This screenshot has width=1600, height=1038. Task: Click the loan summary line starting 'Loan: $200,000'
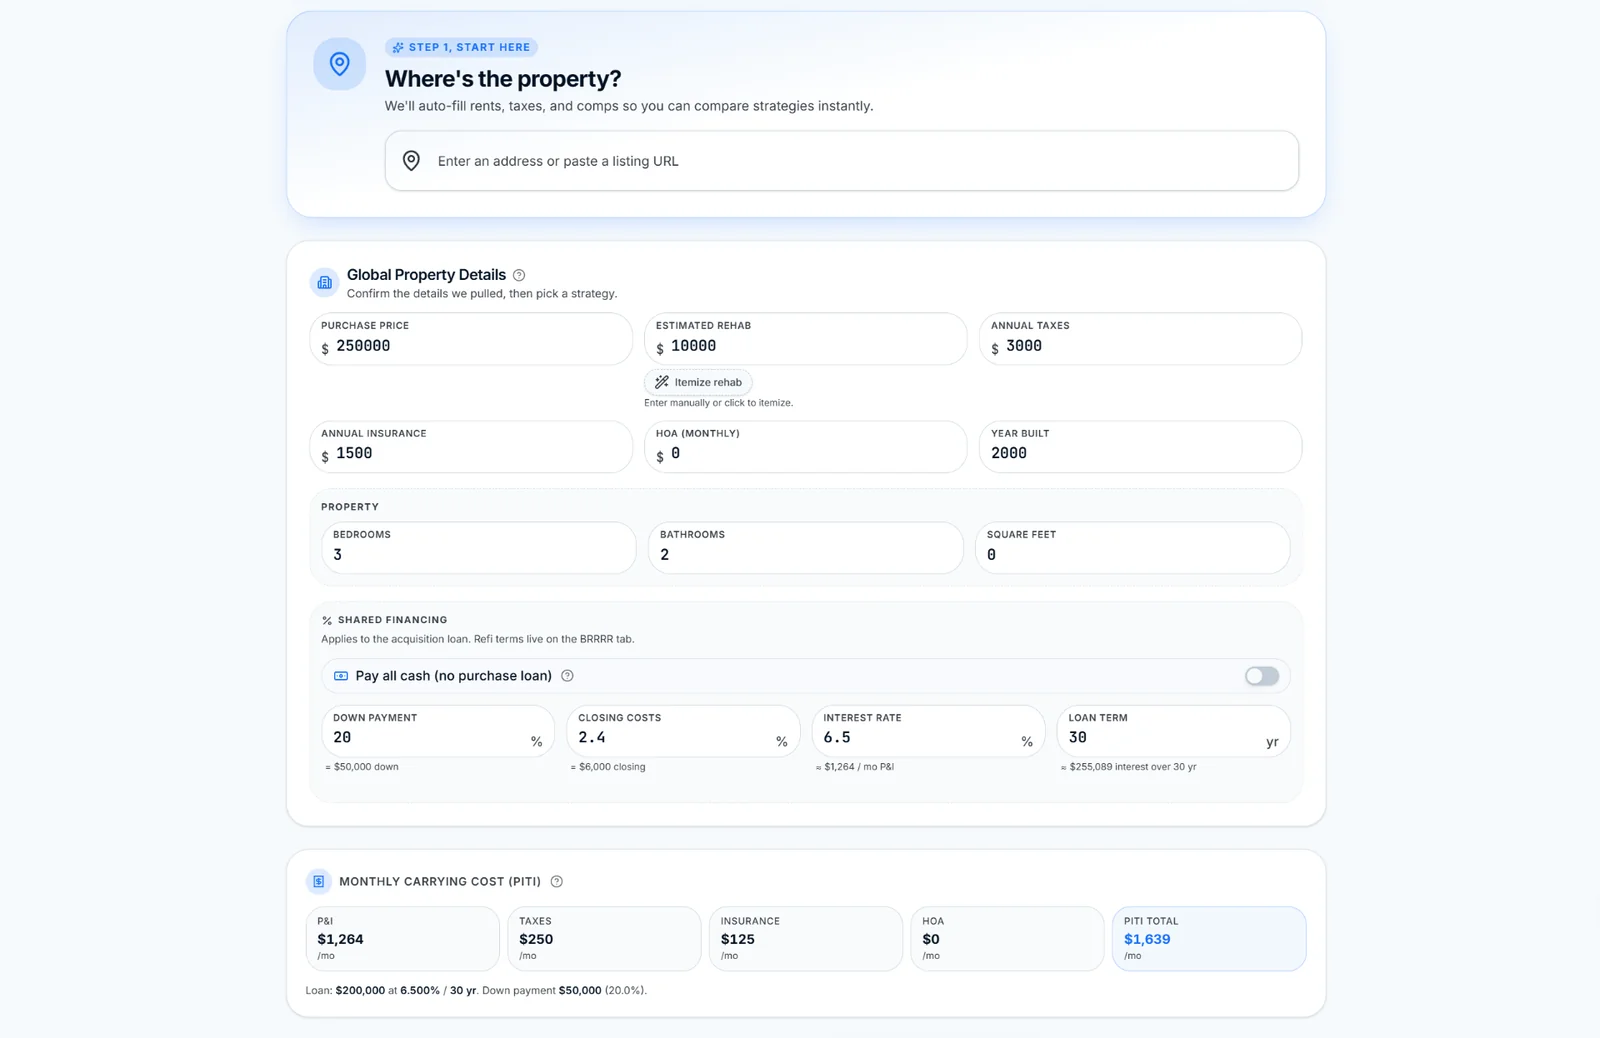click(x=476, y=990)
